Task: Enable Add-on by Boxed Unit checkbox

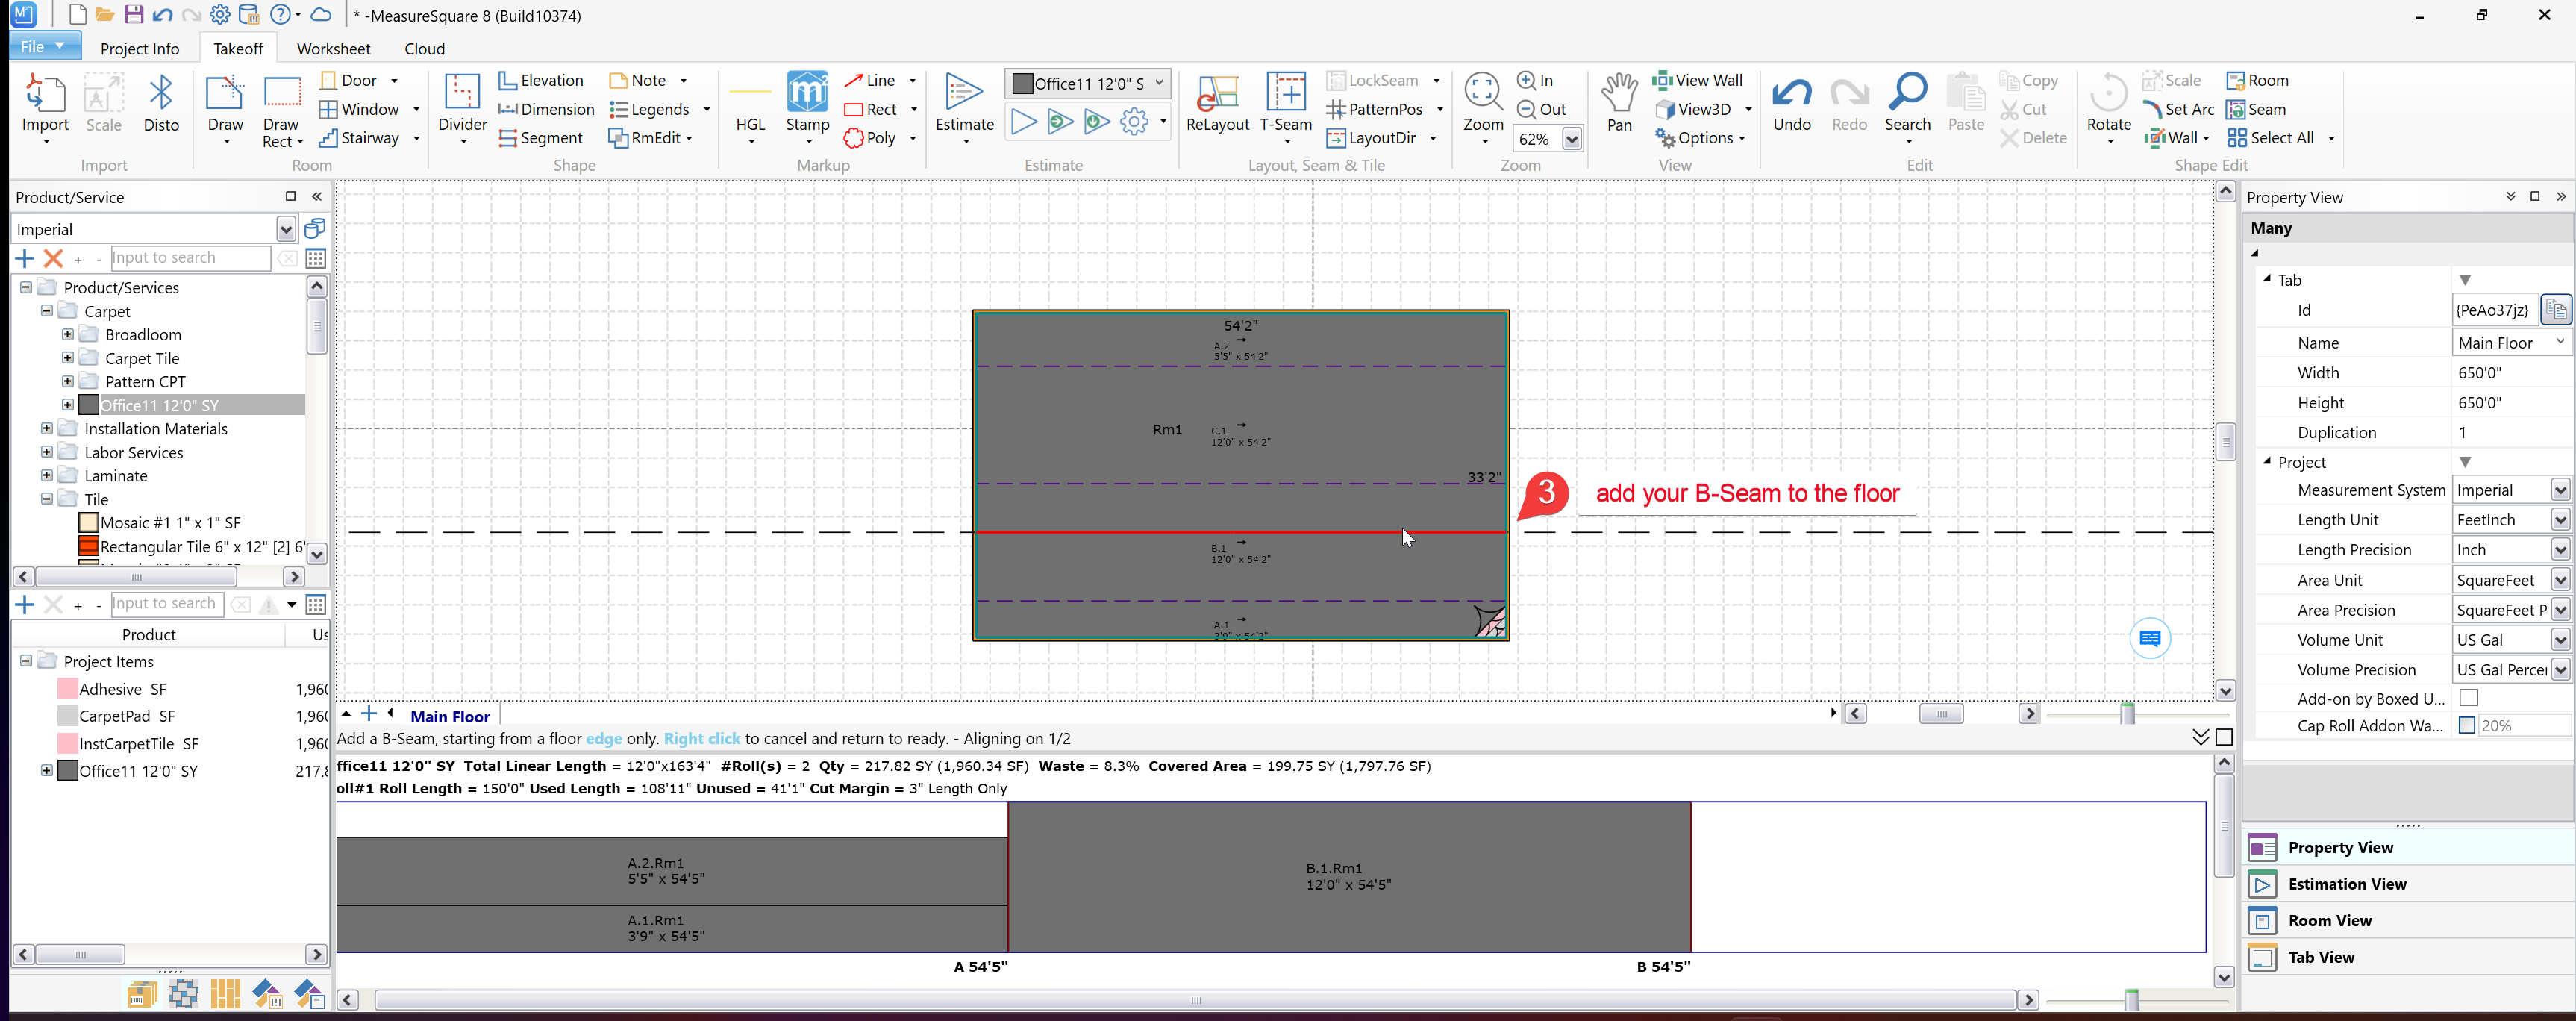Action: tap(2469, 698)
